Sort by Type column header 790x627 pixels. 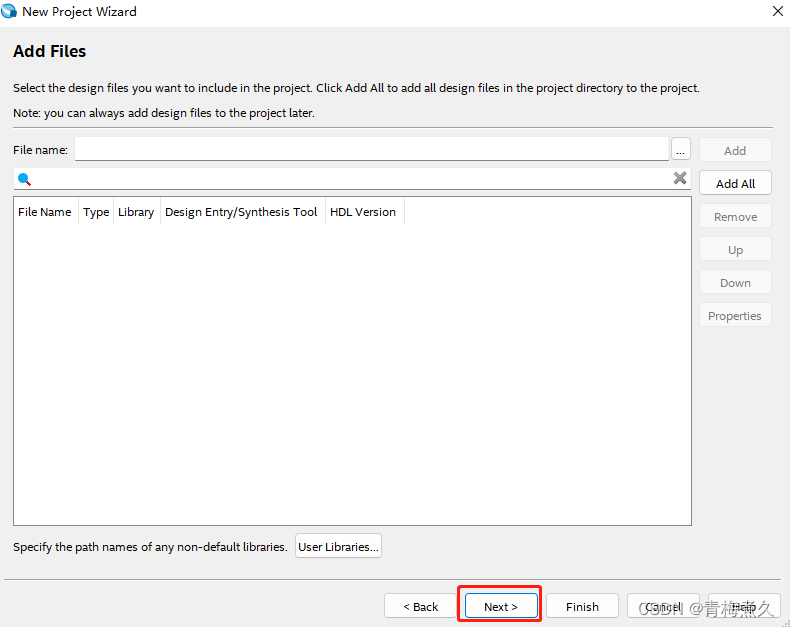96,212
